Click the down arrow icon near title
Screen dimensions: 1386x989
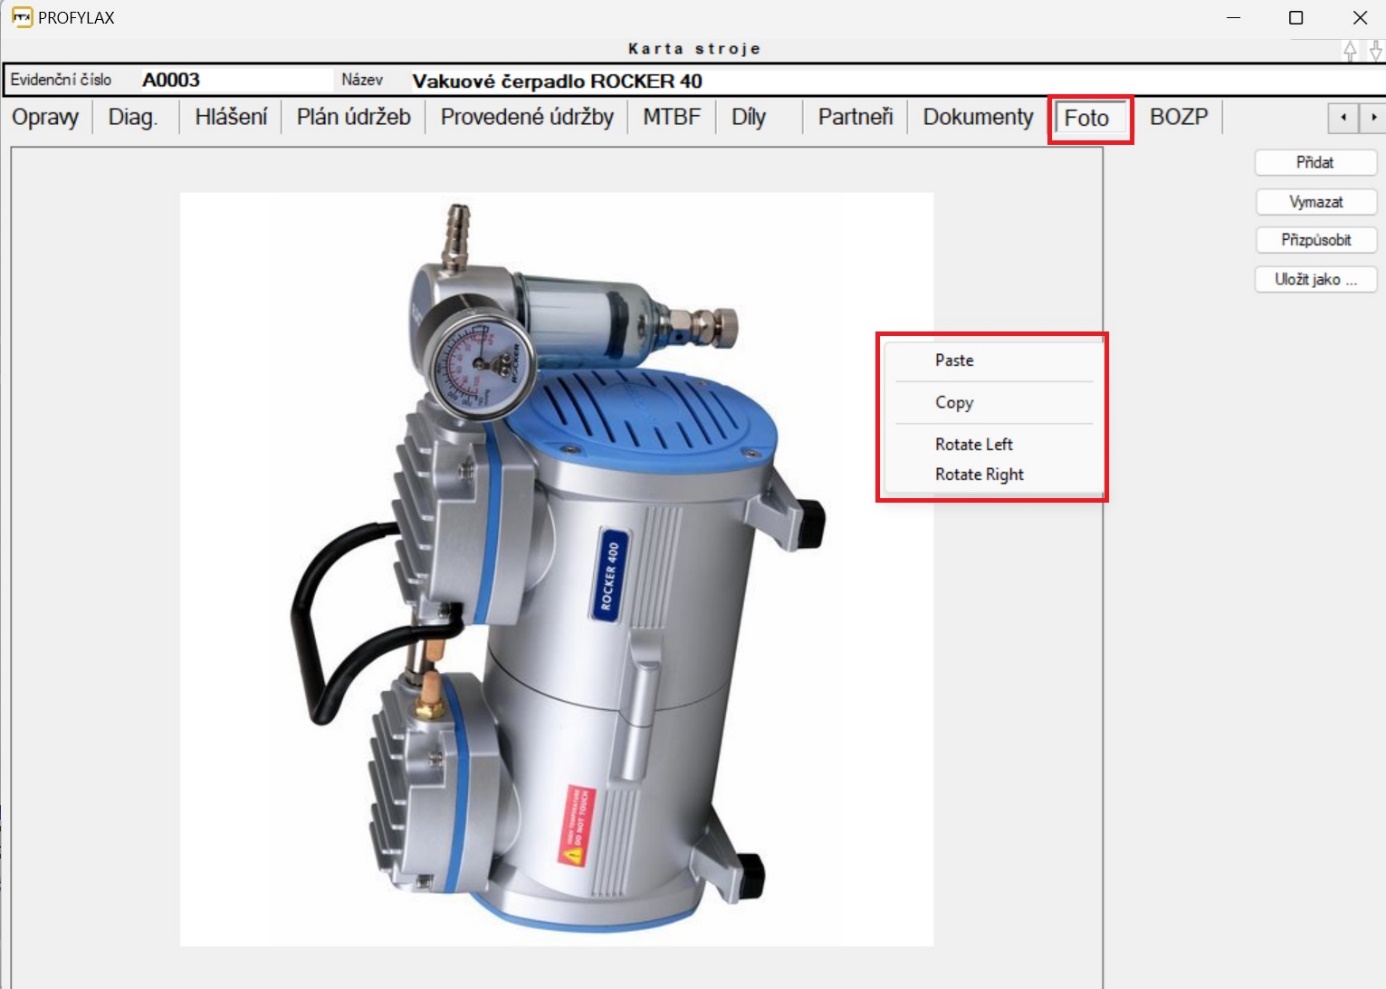[1376, 51]
